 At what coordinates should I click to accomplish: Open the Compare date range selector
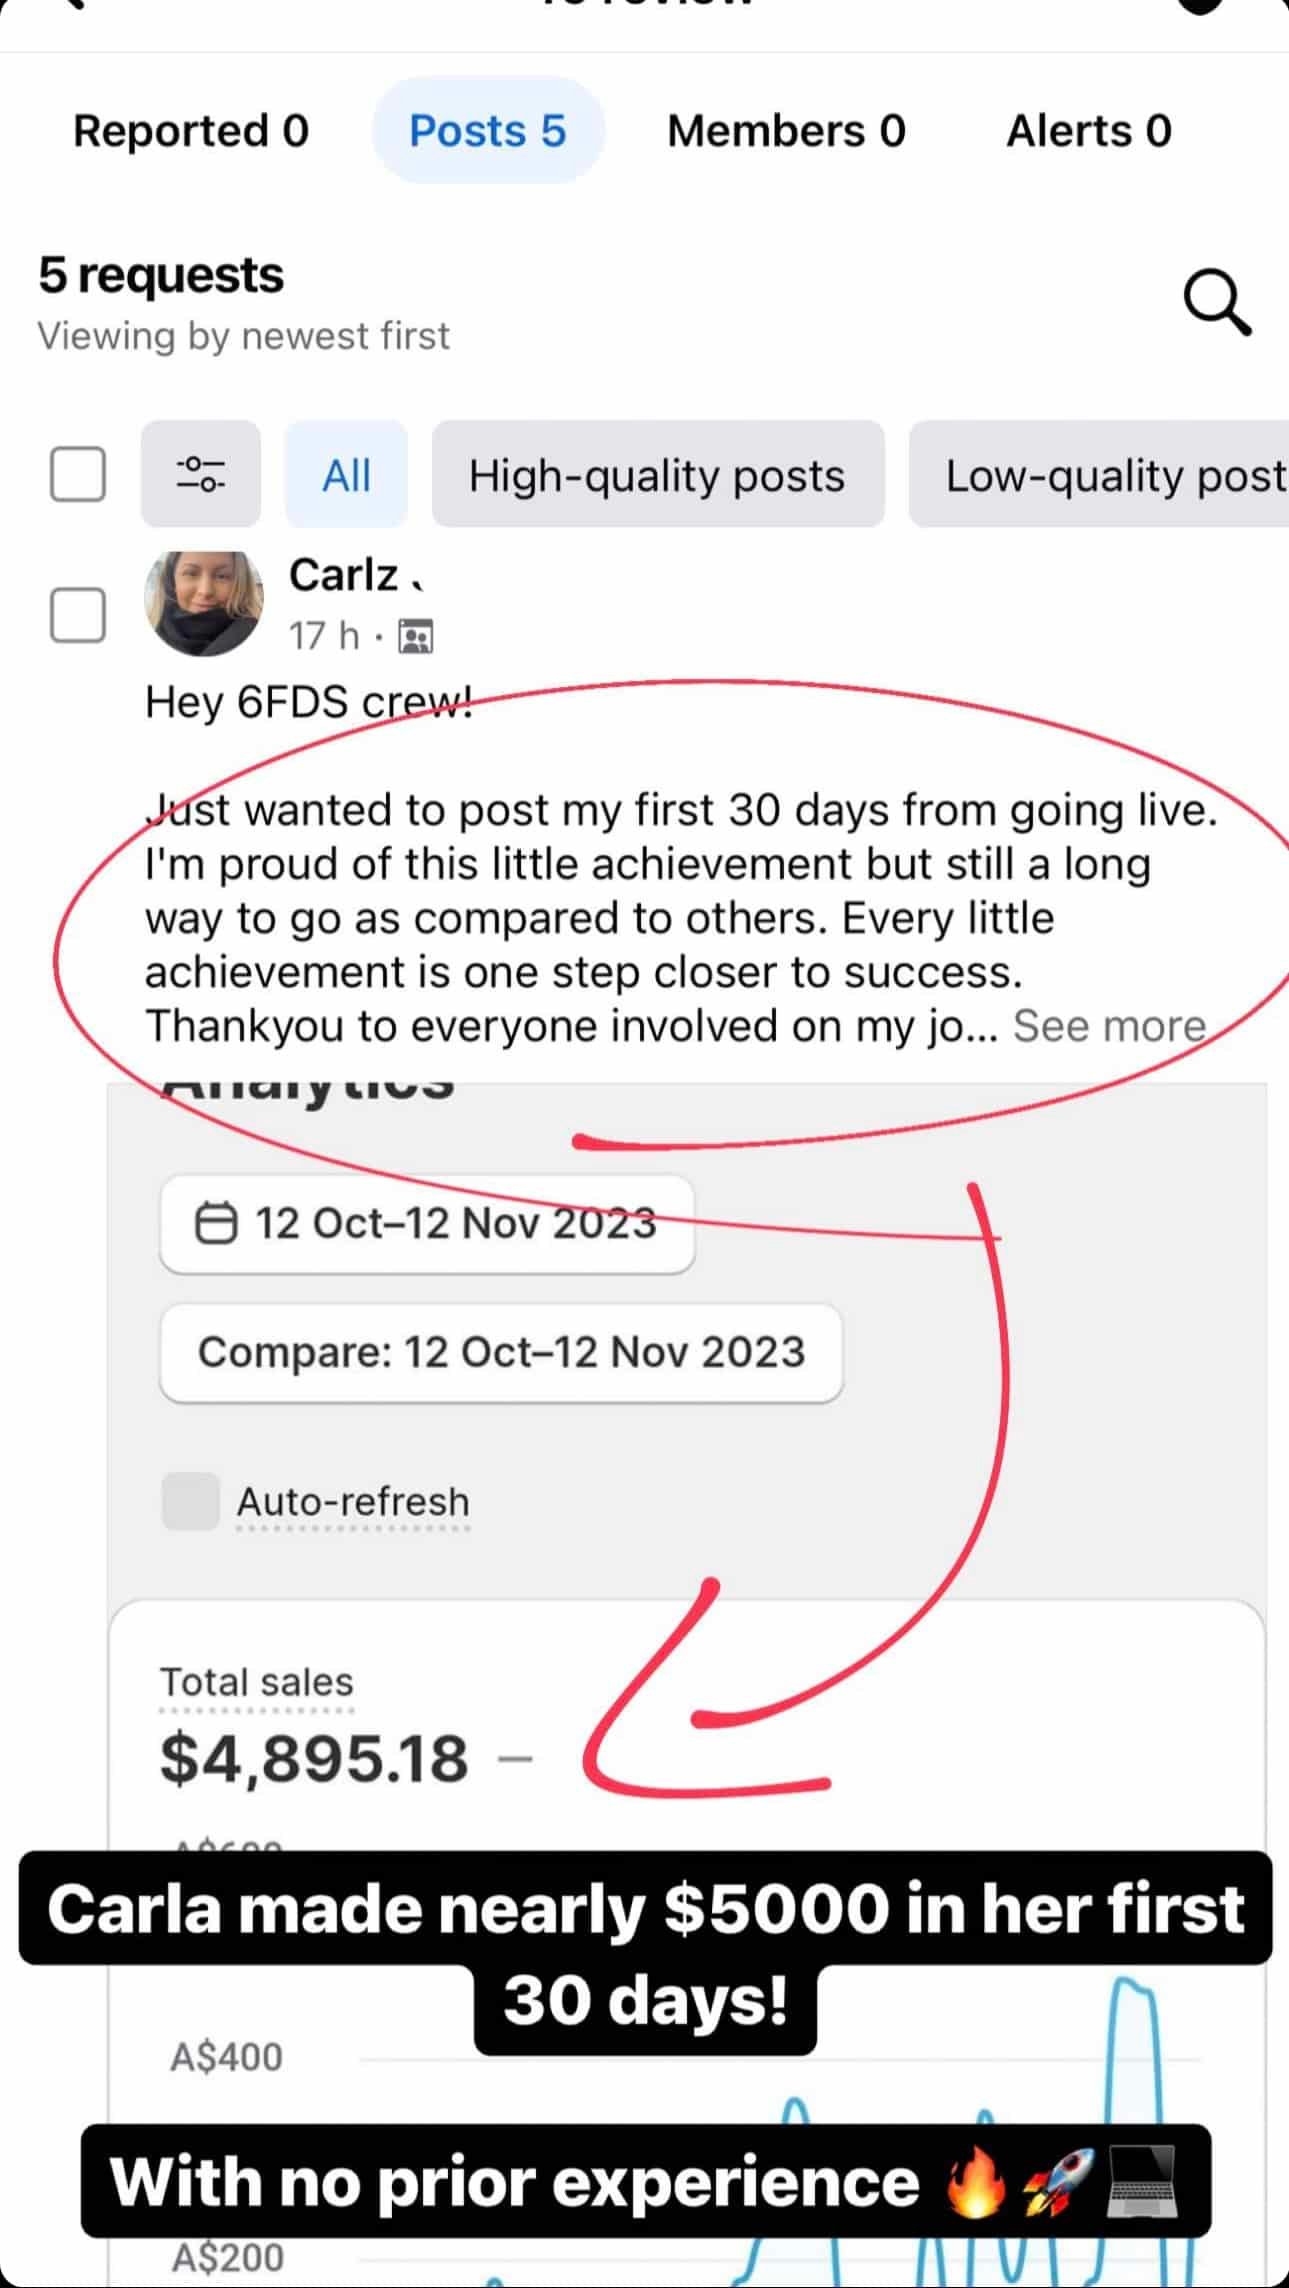[501, 1352]
